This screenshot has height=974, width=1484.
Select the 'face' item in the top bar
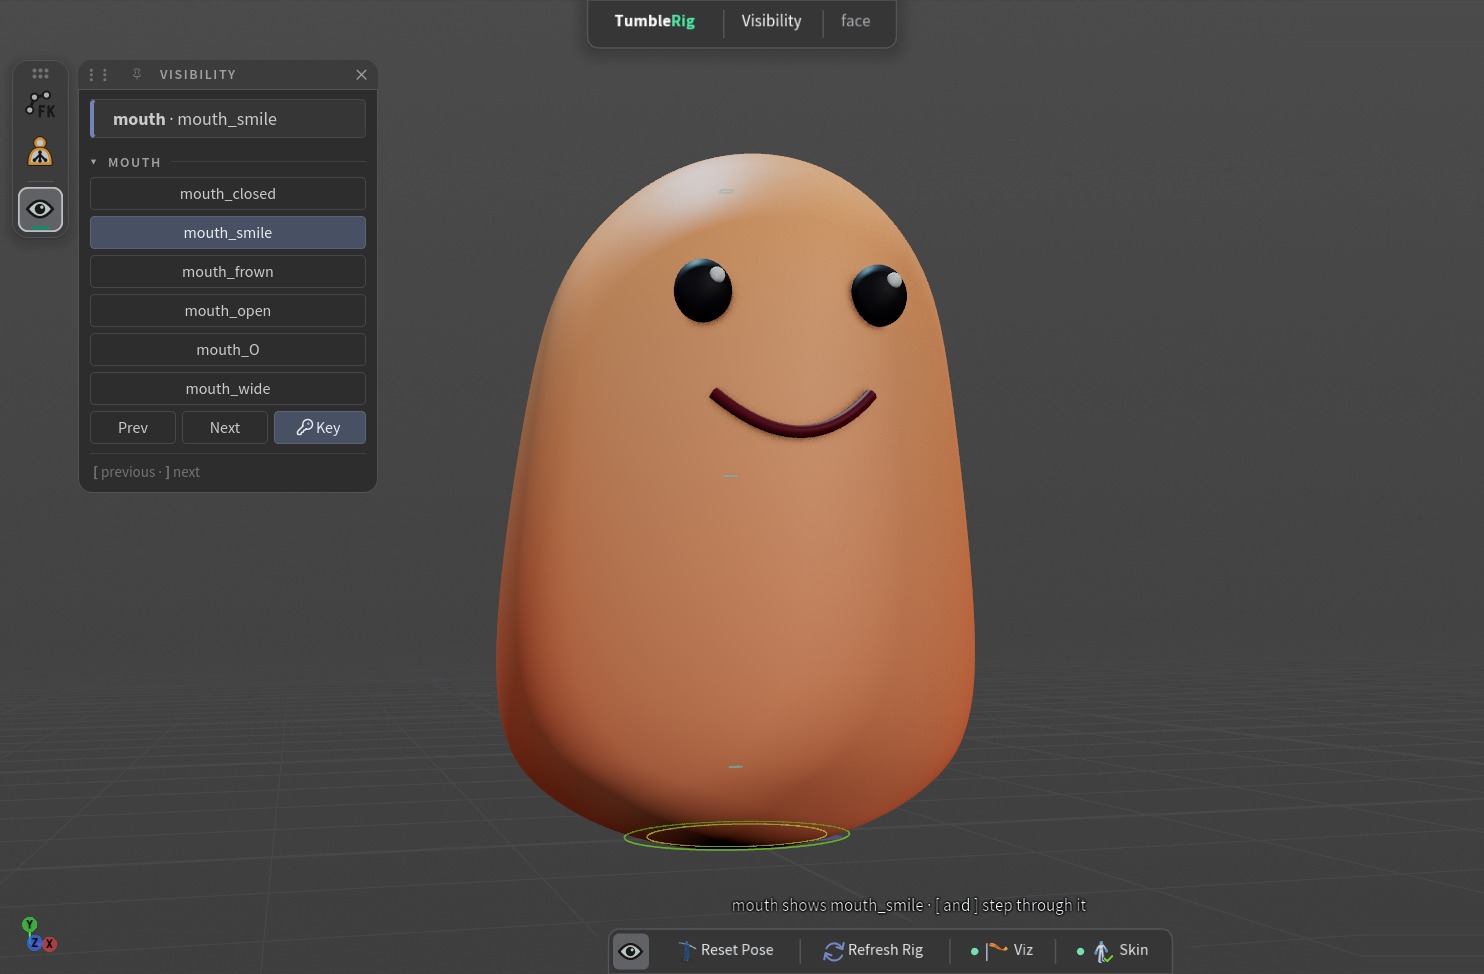(855, 21)
